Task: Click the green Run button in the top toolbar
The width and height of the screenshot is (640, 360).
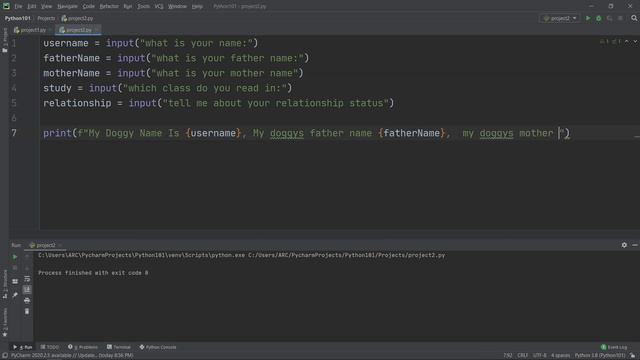Action: tap(588, 18)
